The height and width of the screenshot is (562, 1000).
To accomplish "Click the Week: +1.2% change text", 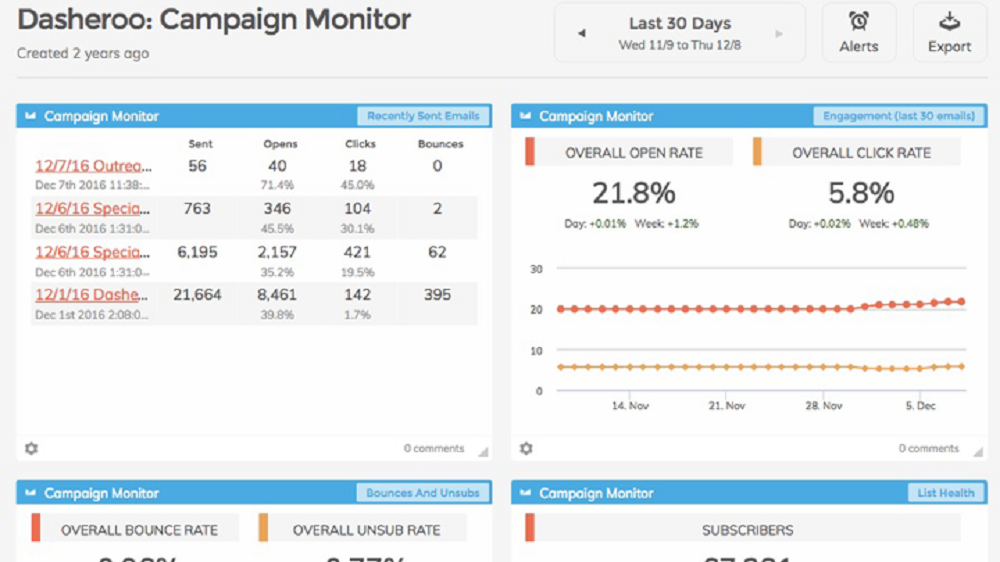I will 666,224.
